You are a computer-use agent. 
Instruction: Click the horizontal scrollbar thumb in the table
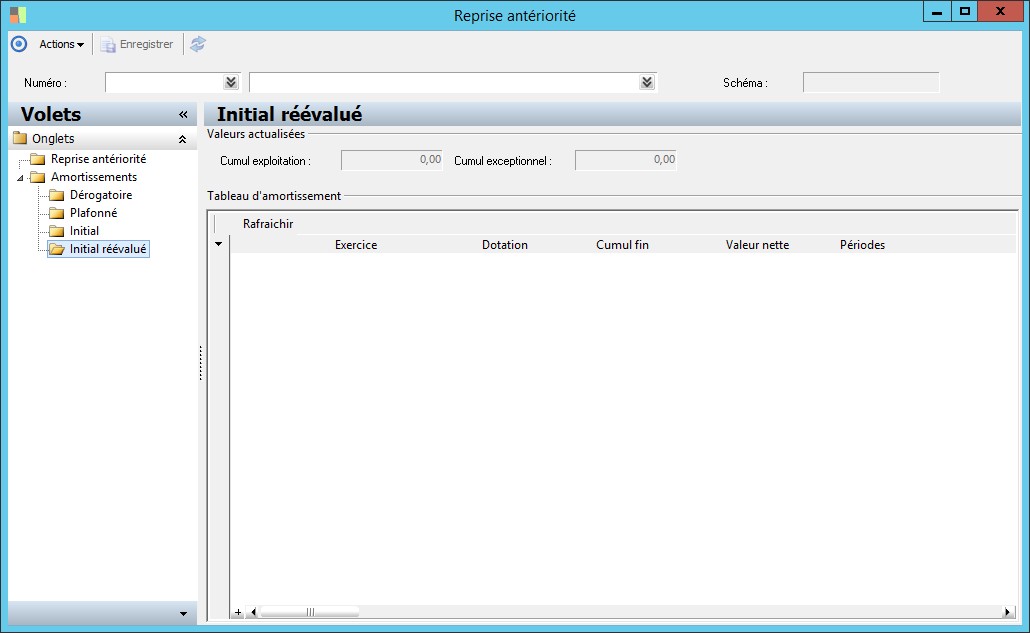[x=309, y=612]
